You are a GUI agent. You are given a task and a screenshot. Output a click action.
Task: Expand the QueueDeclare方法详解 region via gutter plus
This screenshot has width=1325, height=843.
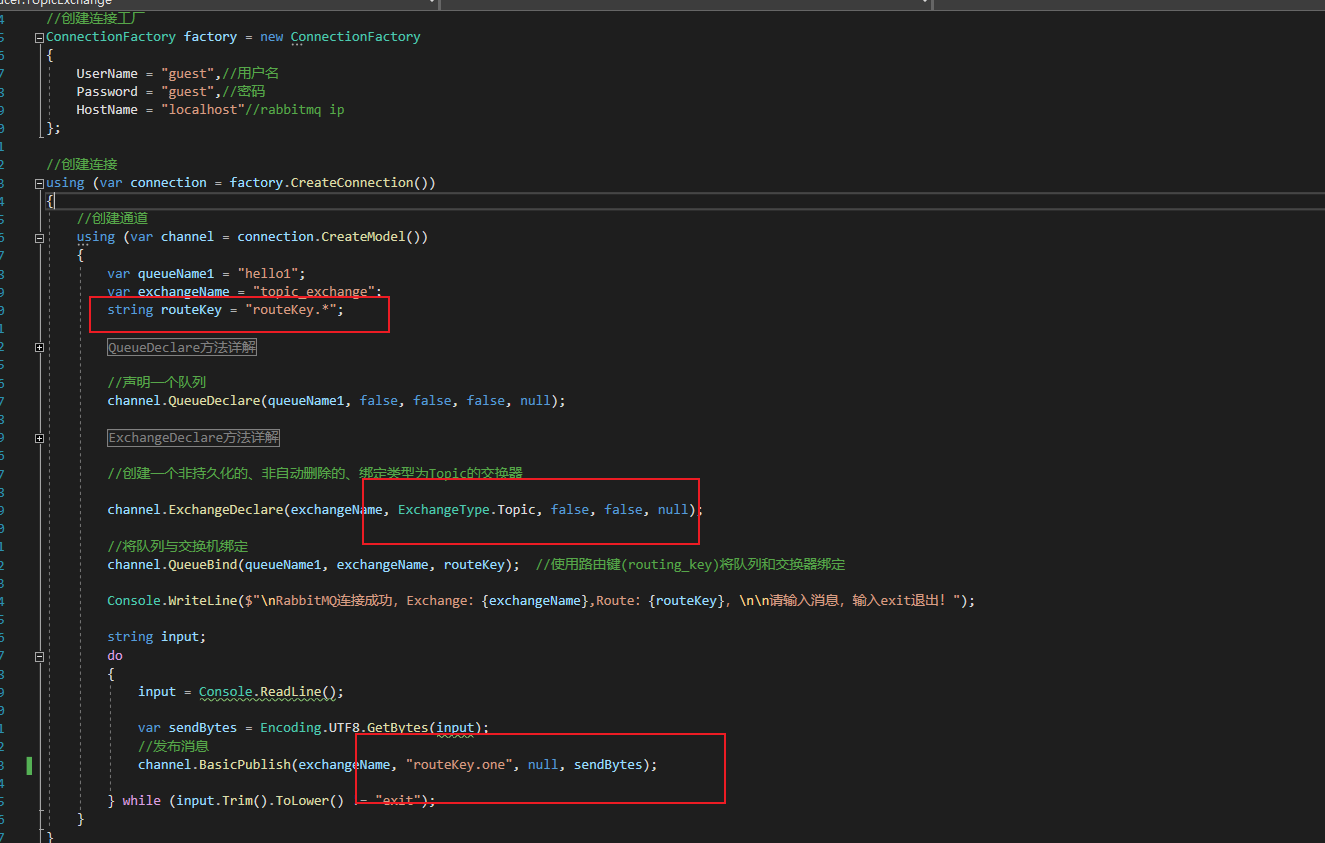39,347
